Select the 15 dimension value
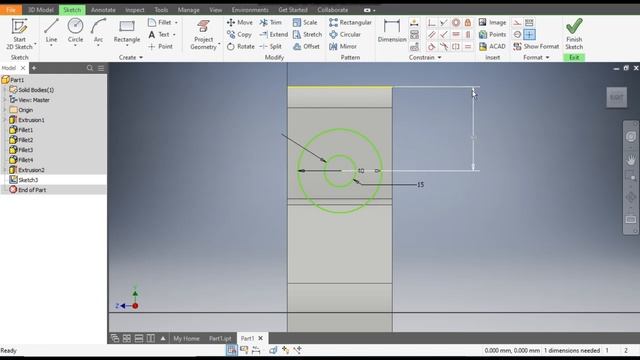 point(420,185)
